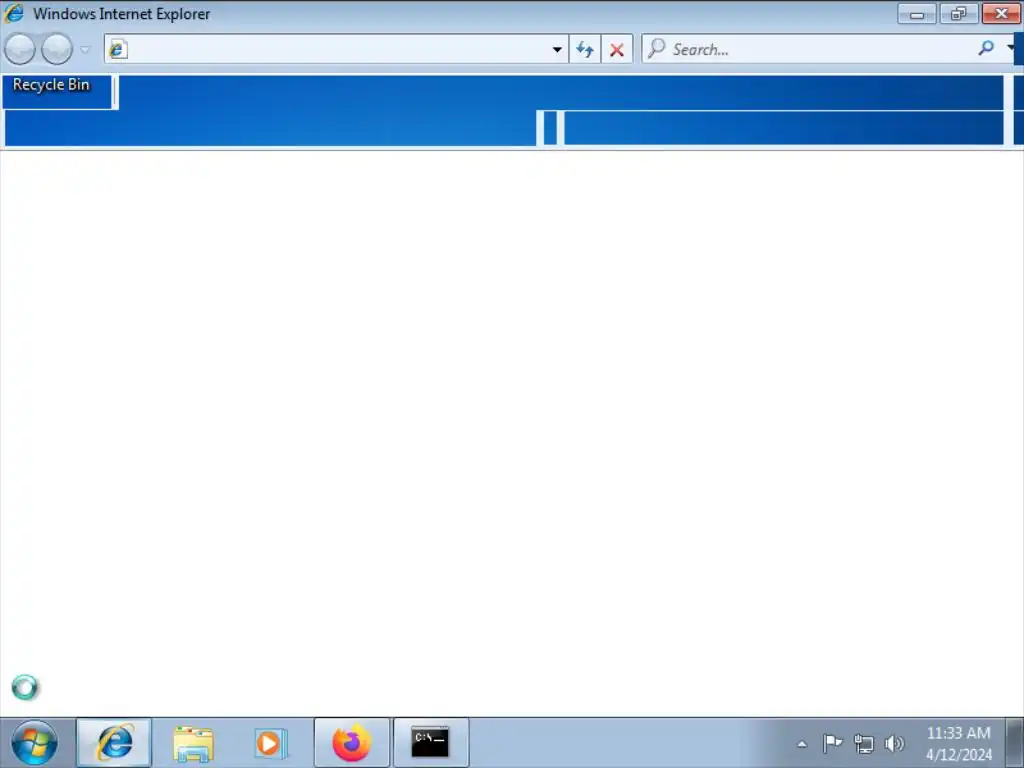Launch Windows Media Player from taskbar
Screen dimensions: 1024x768
(270, 743)
